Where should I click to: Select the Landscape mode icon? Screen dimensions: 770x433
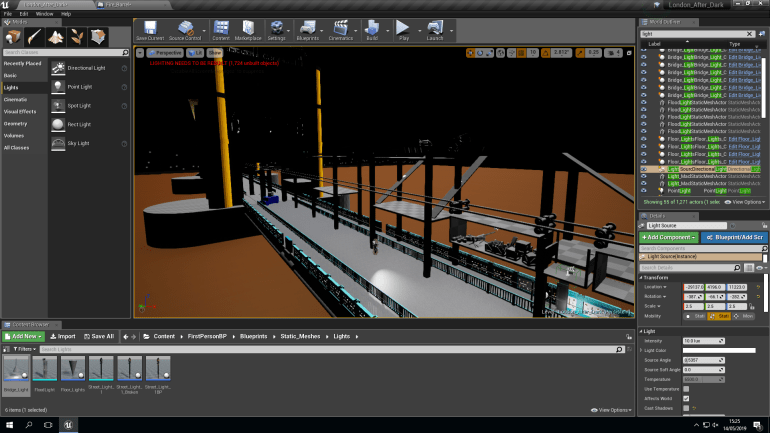tap(55, 37)
